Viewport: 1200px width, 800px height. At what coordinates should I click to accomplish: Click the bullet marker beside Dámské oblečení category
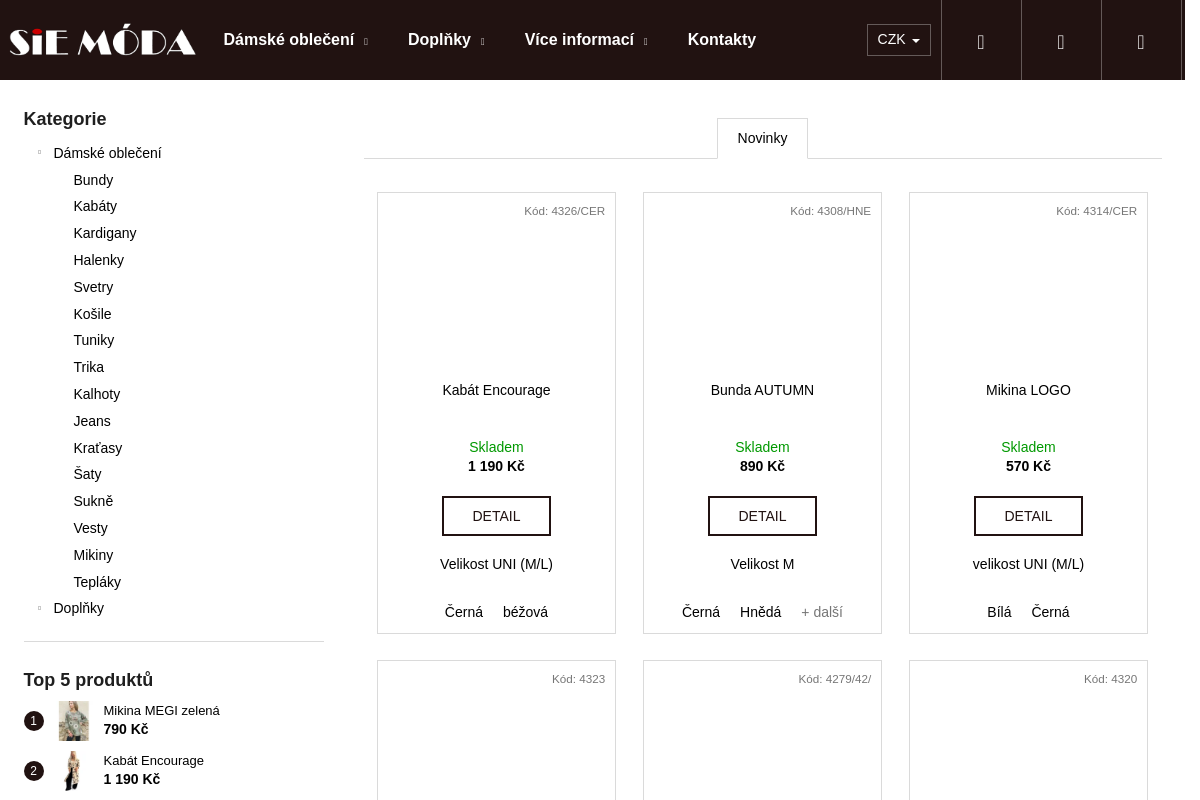point(39,153)
